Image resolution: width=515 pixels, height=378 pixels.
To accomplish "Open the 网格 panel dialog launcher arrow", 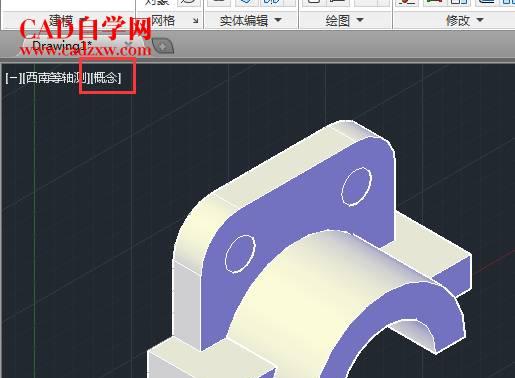I will tap(196, 21).
